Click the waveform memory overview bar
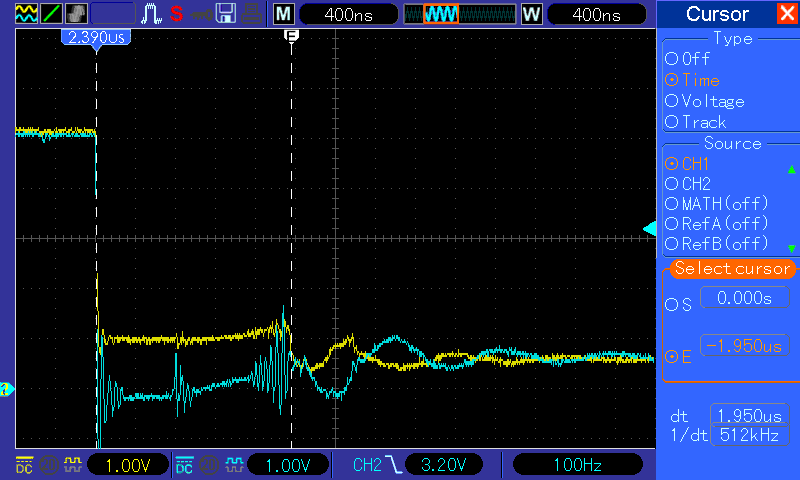 pyautogui.click(x=460, y=14)
